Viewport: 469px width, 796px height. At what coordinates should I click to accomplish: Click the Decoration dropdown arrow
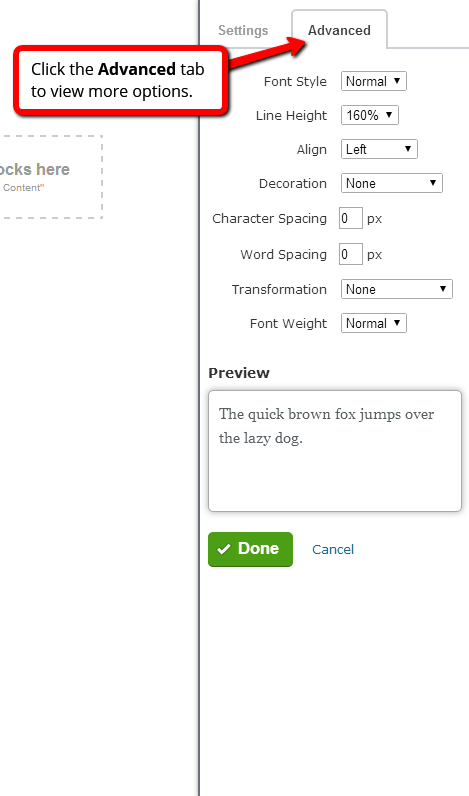pos(433,183)
